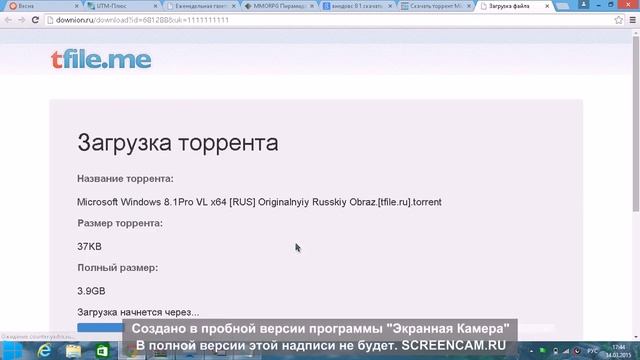Open the Windows Start button

(12, 351)
